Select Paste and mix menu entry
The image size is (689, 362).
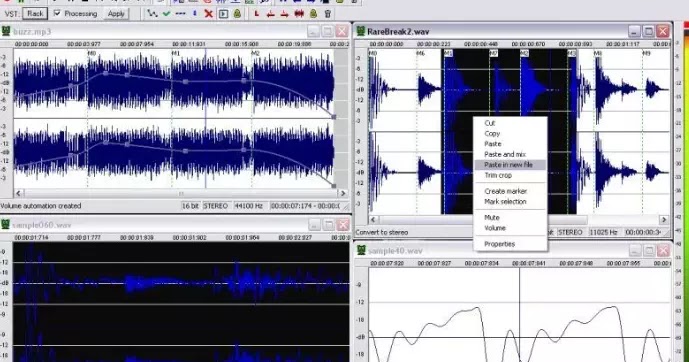(x=510, y=154)
